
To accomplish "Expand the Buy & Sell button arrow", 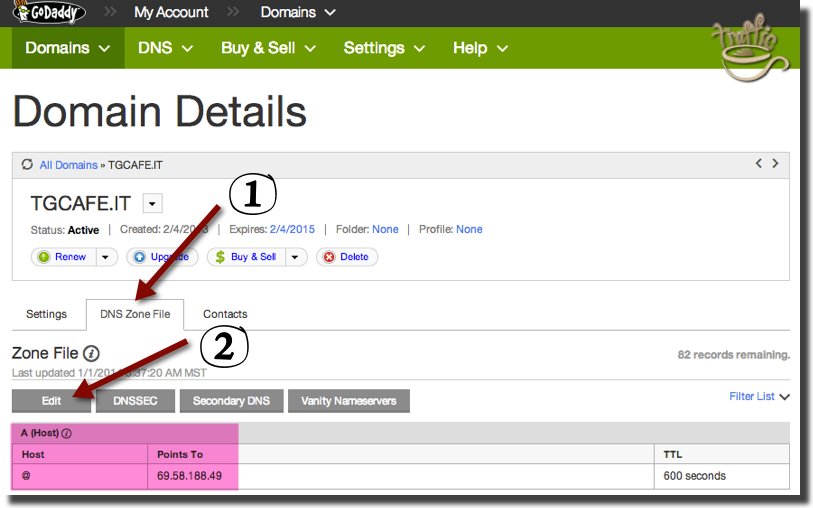I will (x=295, y=257).
